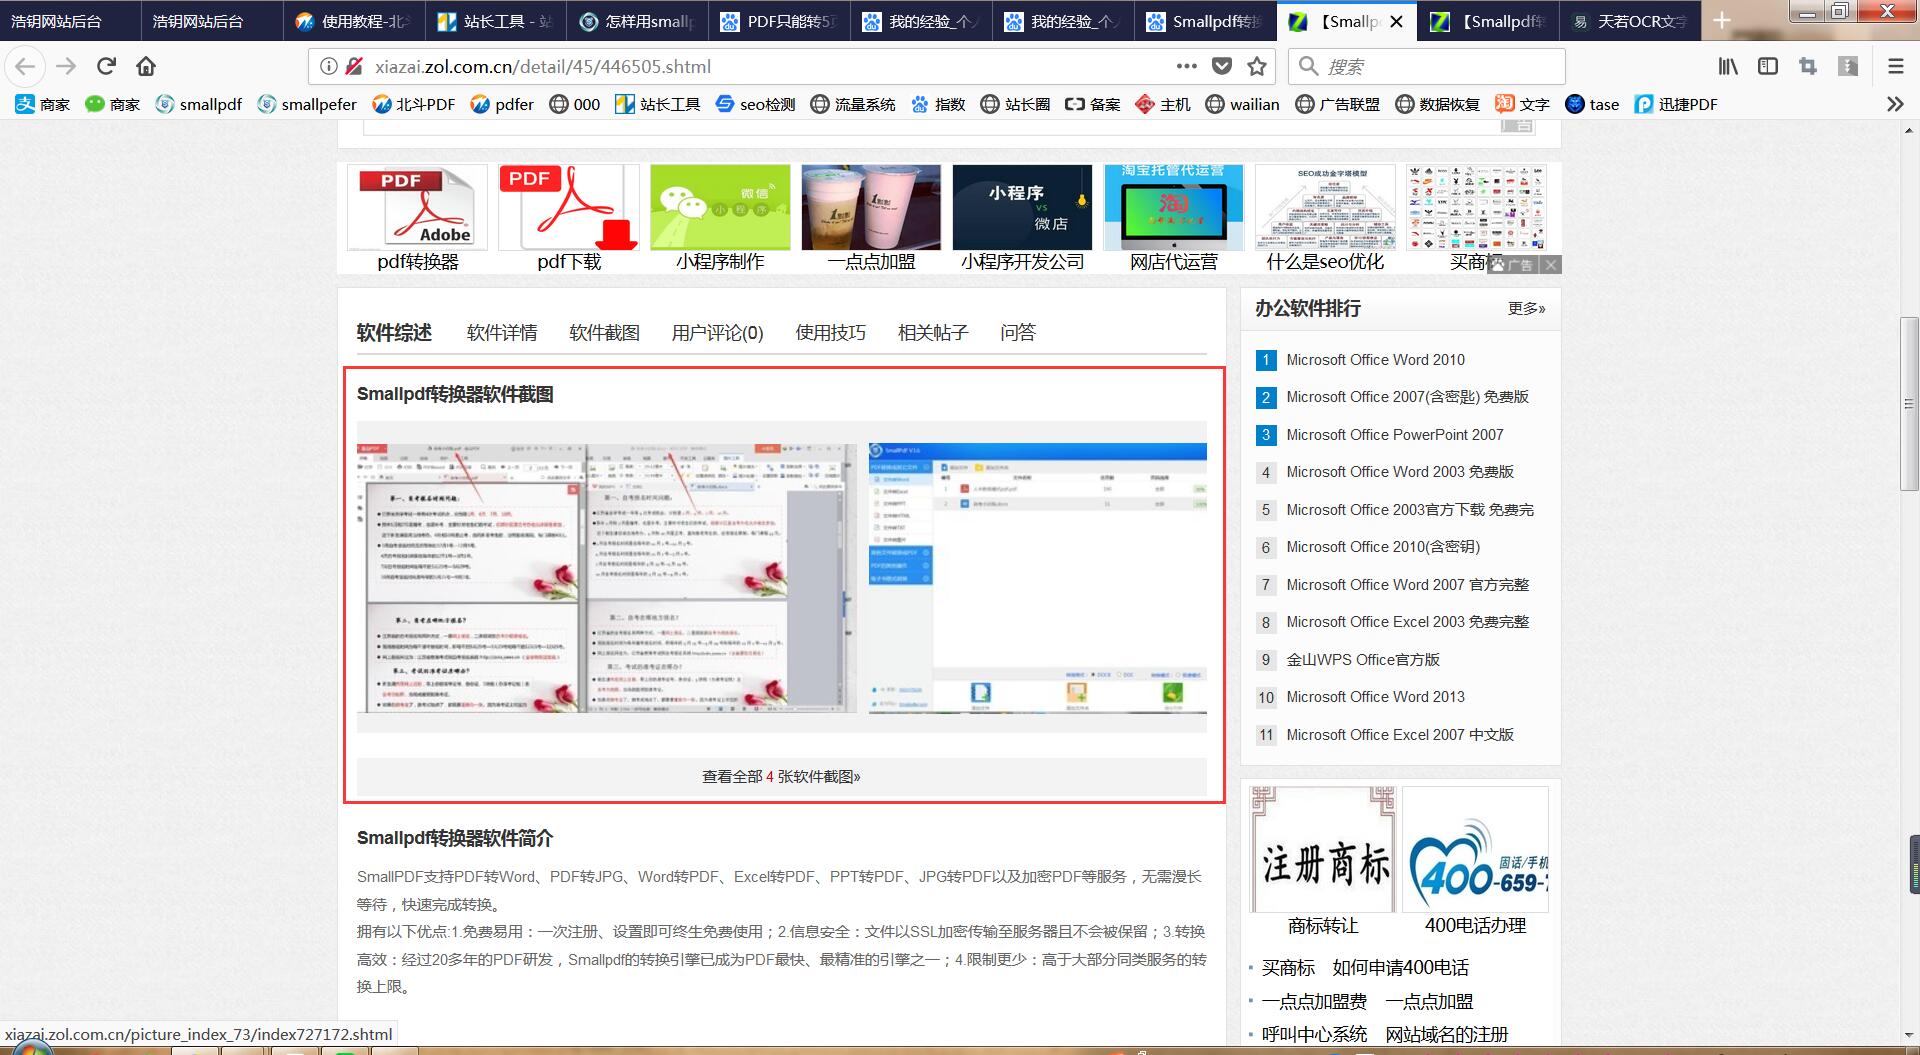The height and width of the screenshot is (1055, 1920).
Task: Switch to PDF只能转5 tab
Action: [x=779, y=21]
